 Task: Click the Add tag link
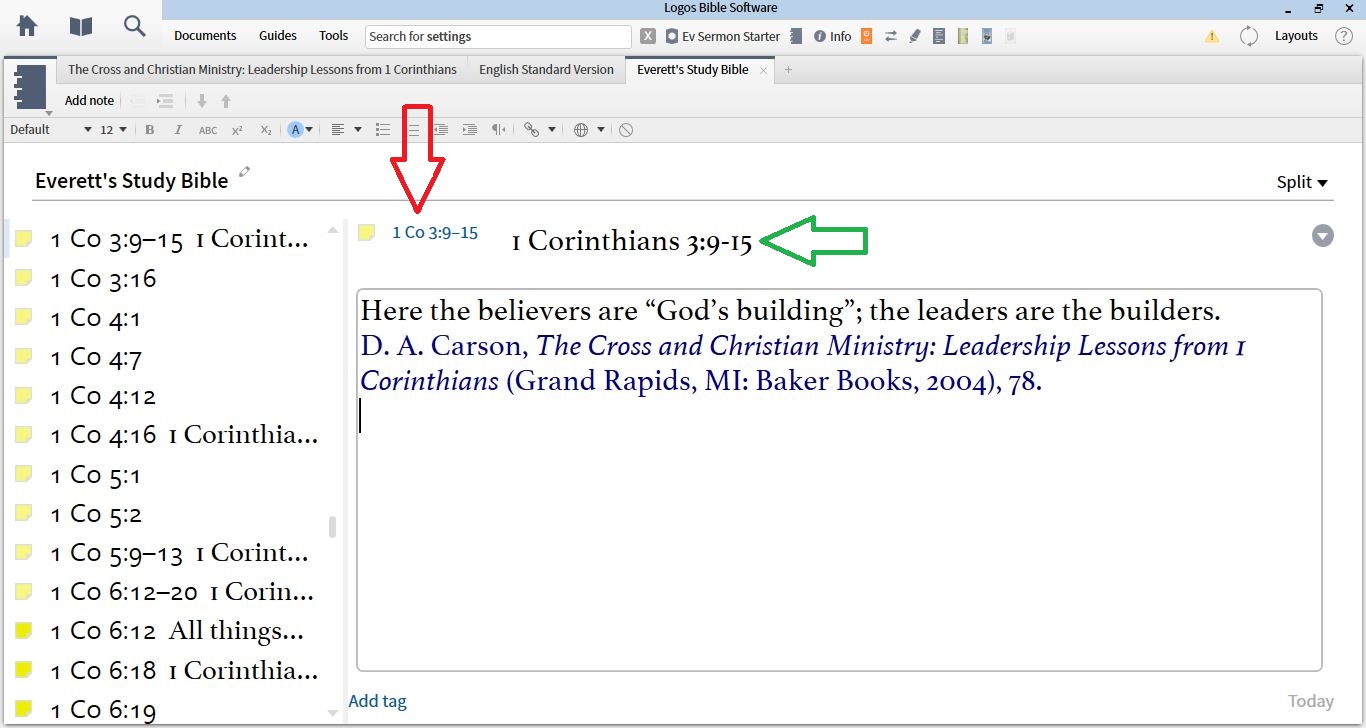(x=377, y=702)
